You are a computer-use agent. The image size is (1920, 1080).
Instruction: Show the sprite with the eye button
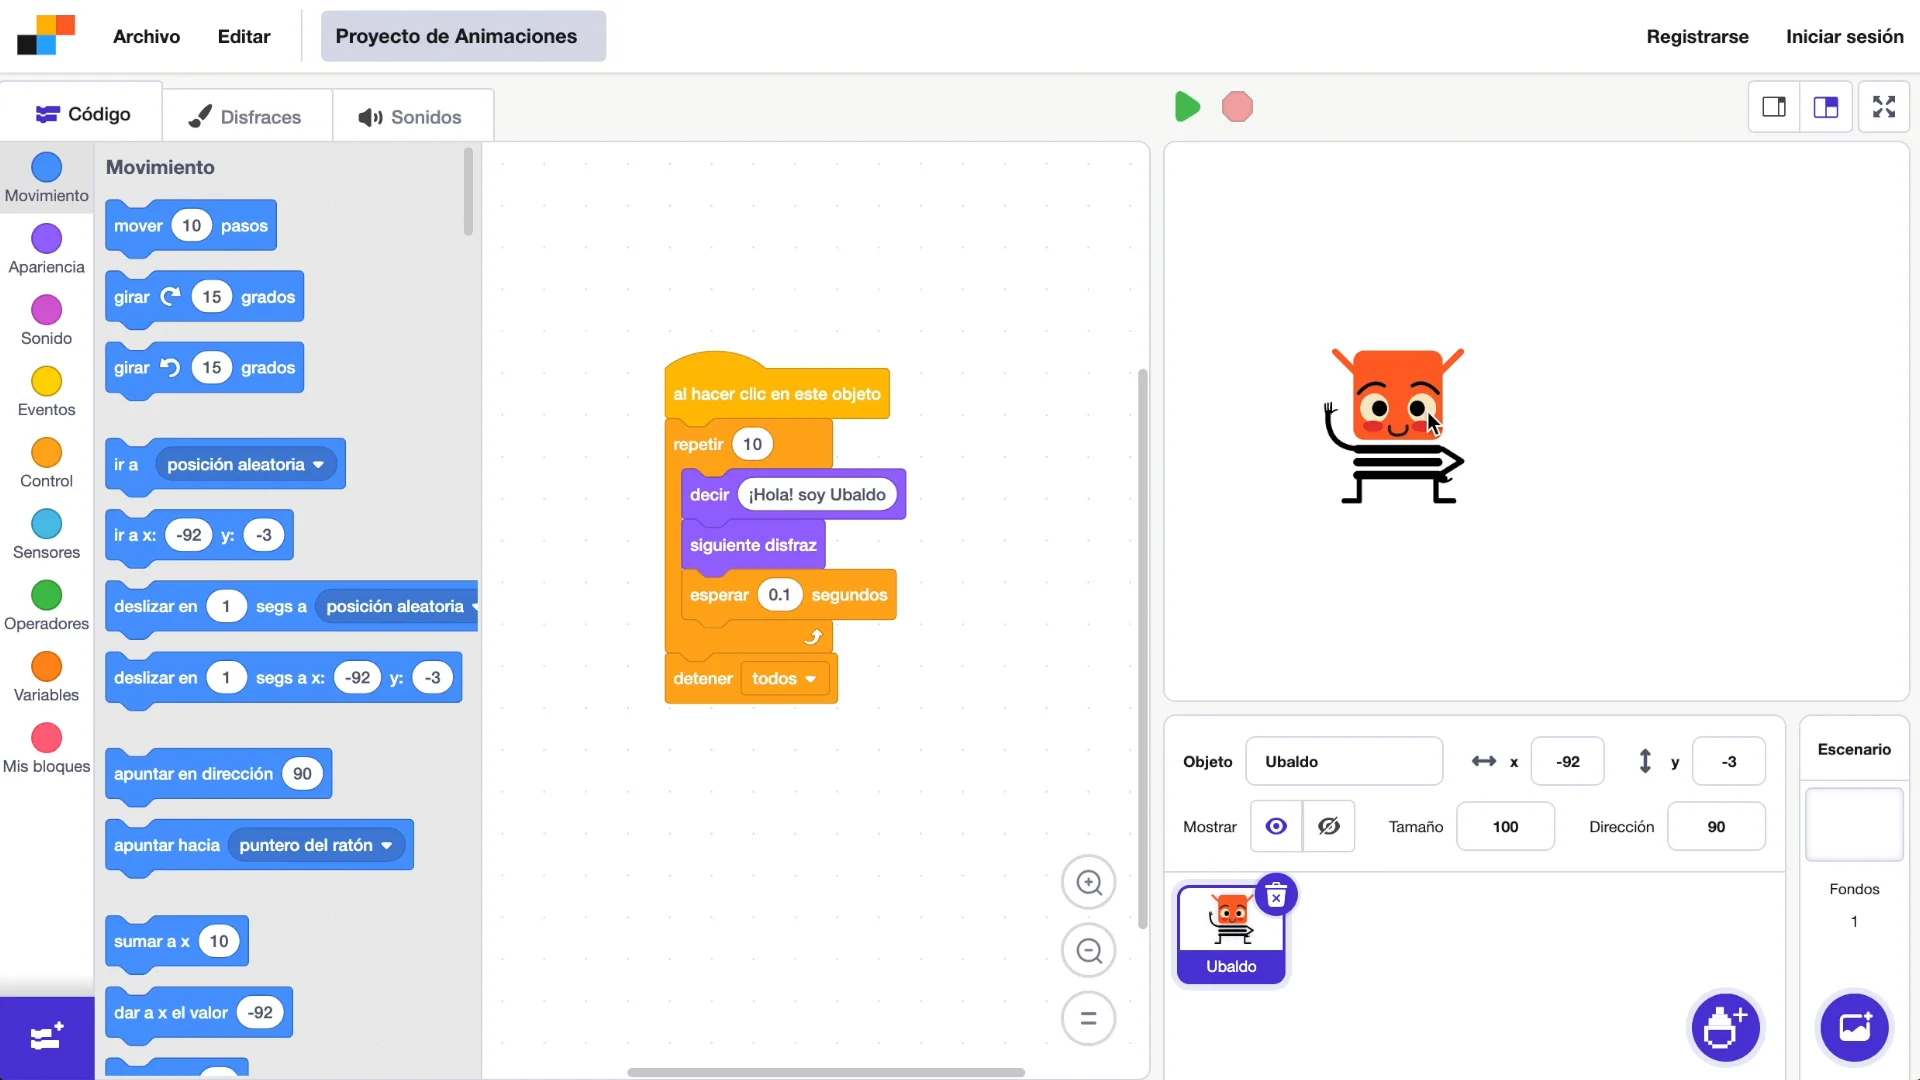[1276, 826]
